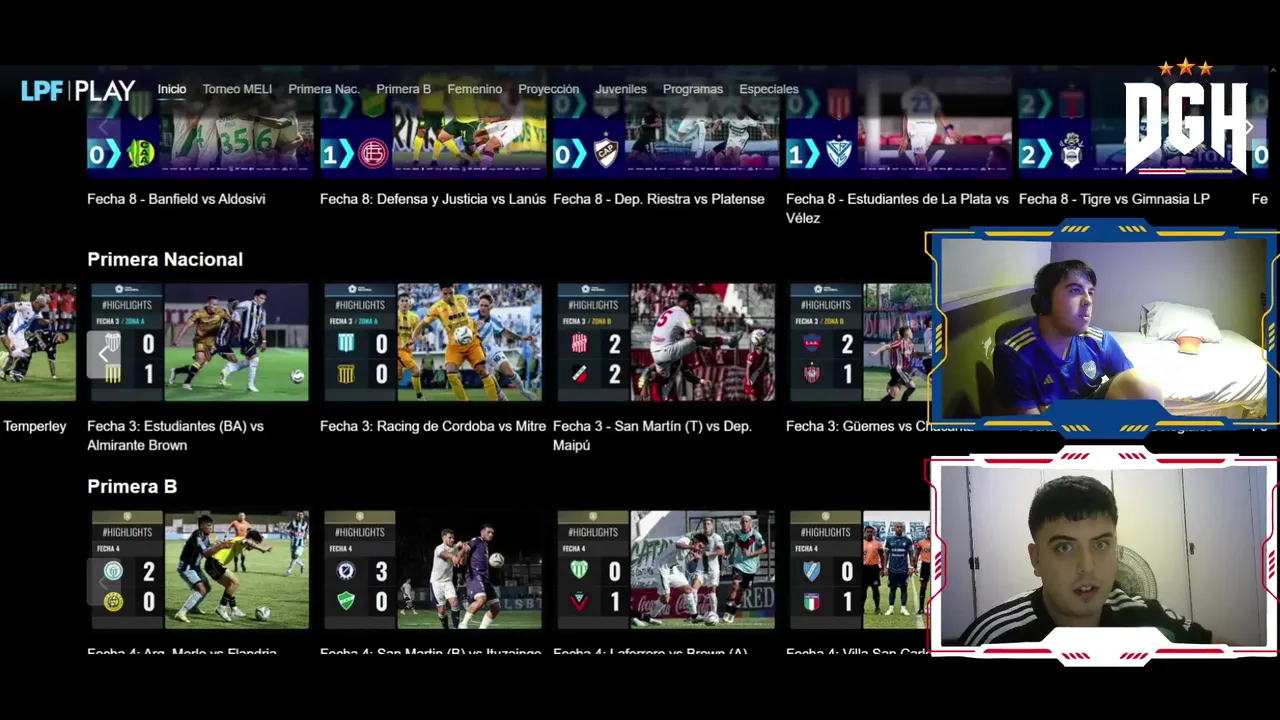Open the Inicio tab

pyautogui.click(x=172, y=89)
